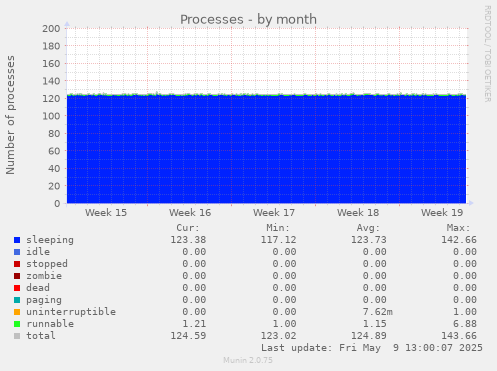This screenshot has height=371, width=497.
Task: Click the zombie legend color swatch
Action: [17, 276]
